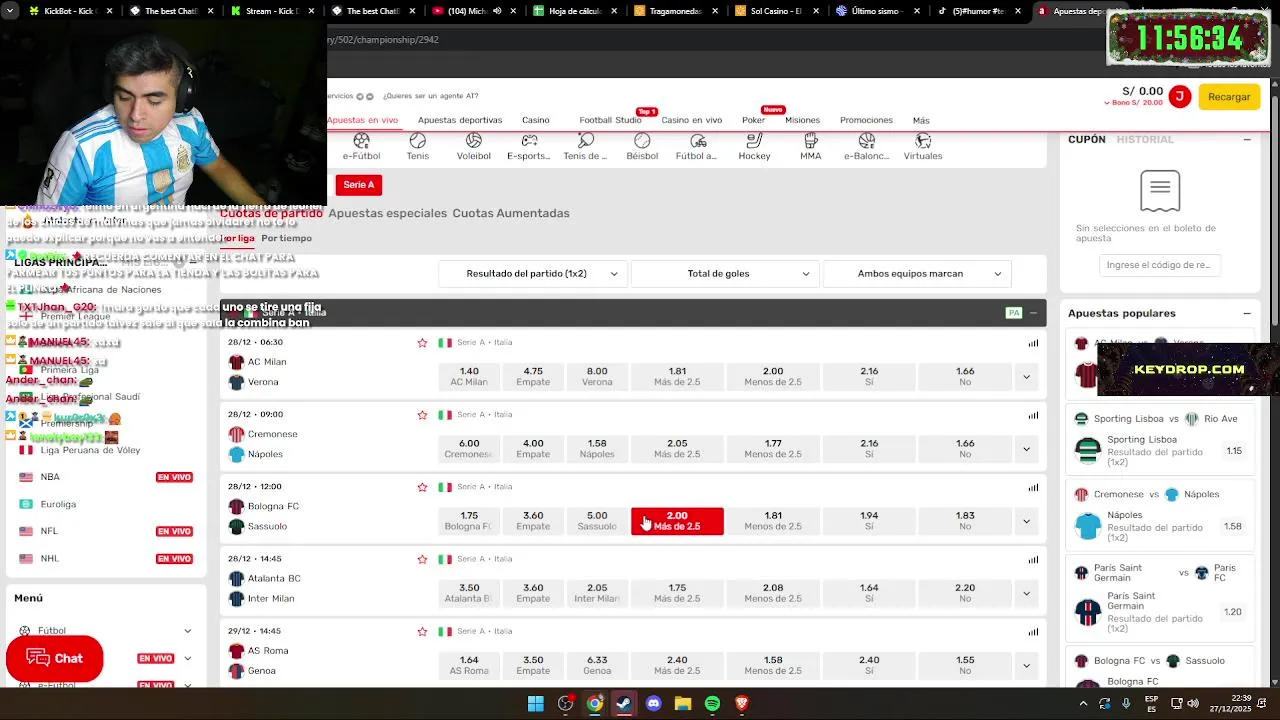The height and width of the screenshot is (720, 1280).
Task: Expand more markets for Bologna FC vs Sassuolo
Action: [1026, 521]
